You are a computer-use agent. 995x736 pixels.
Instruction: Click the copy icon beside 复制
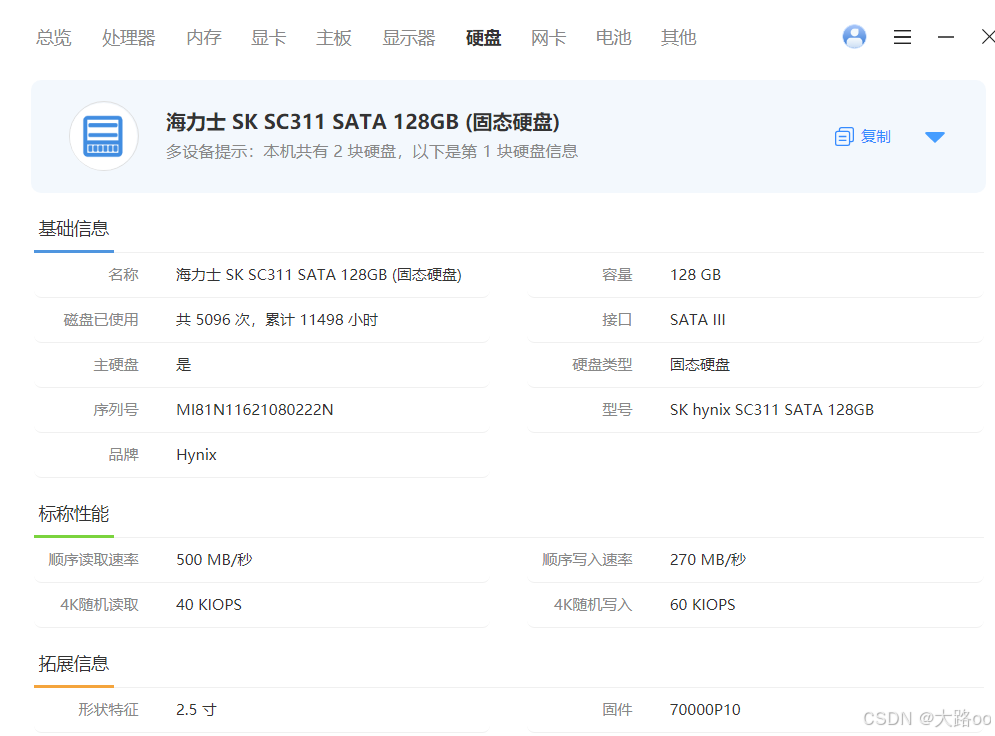pyautogui.click(x=844, y=136)
